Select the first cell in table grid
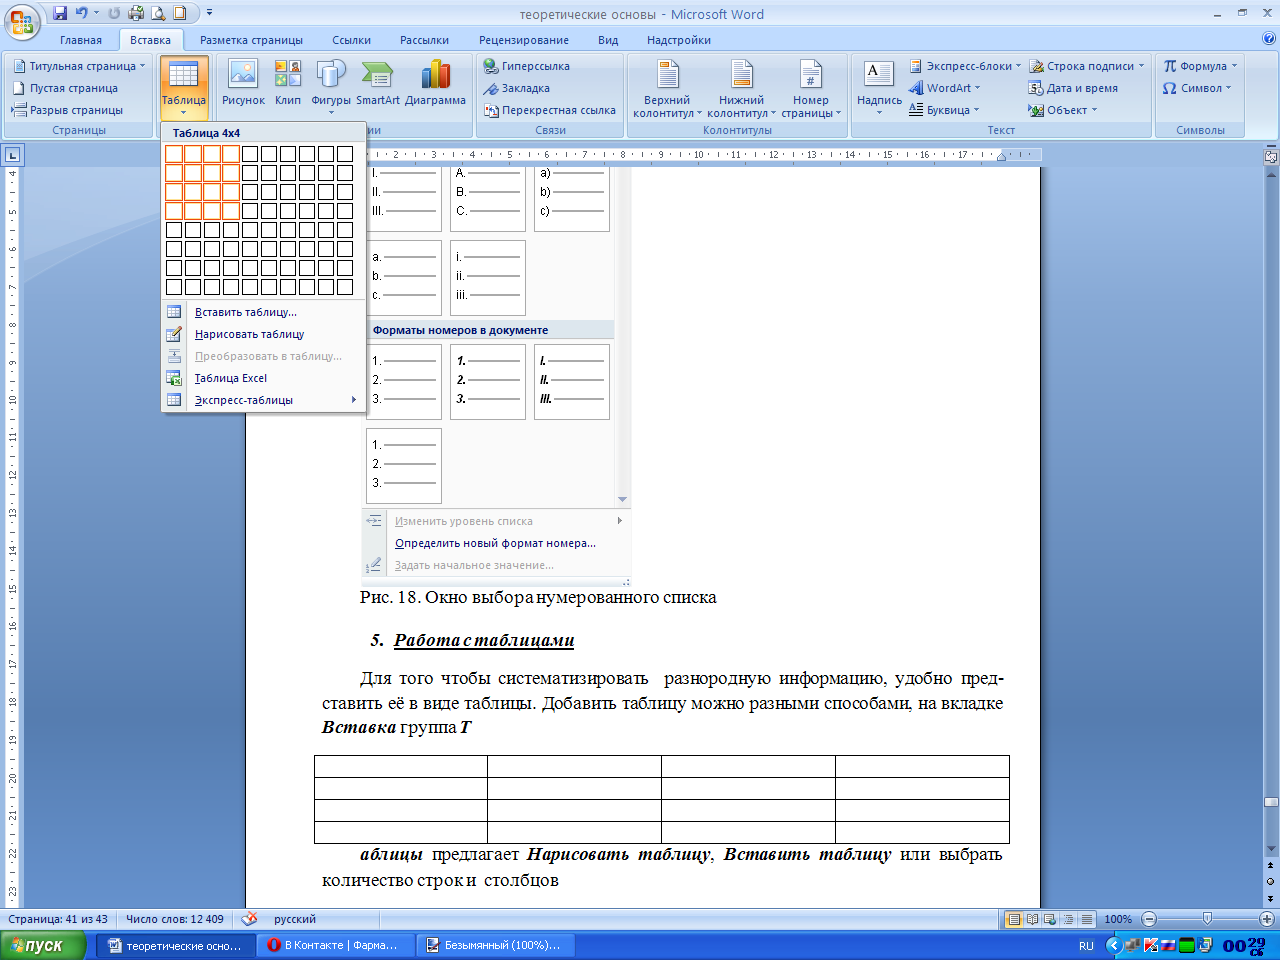 point(174,154)
